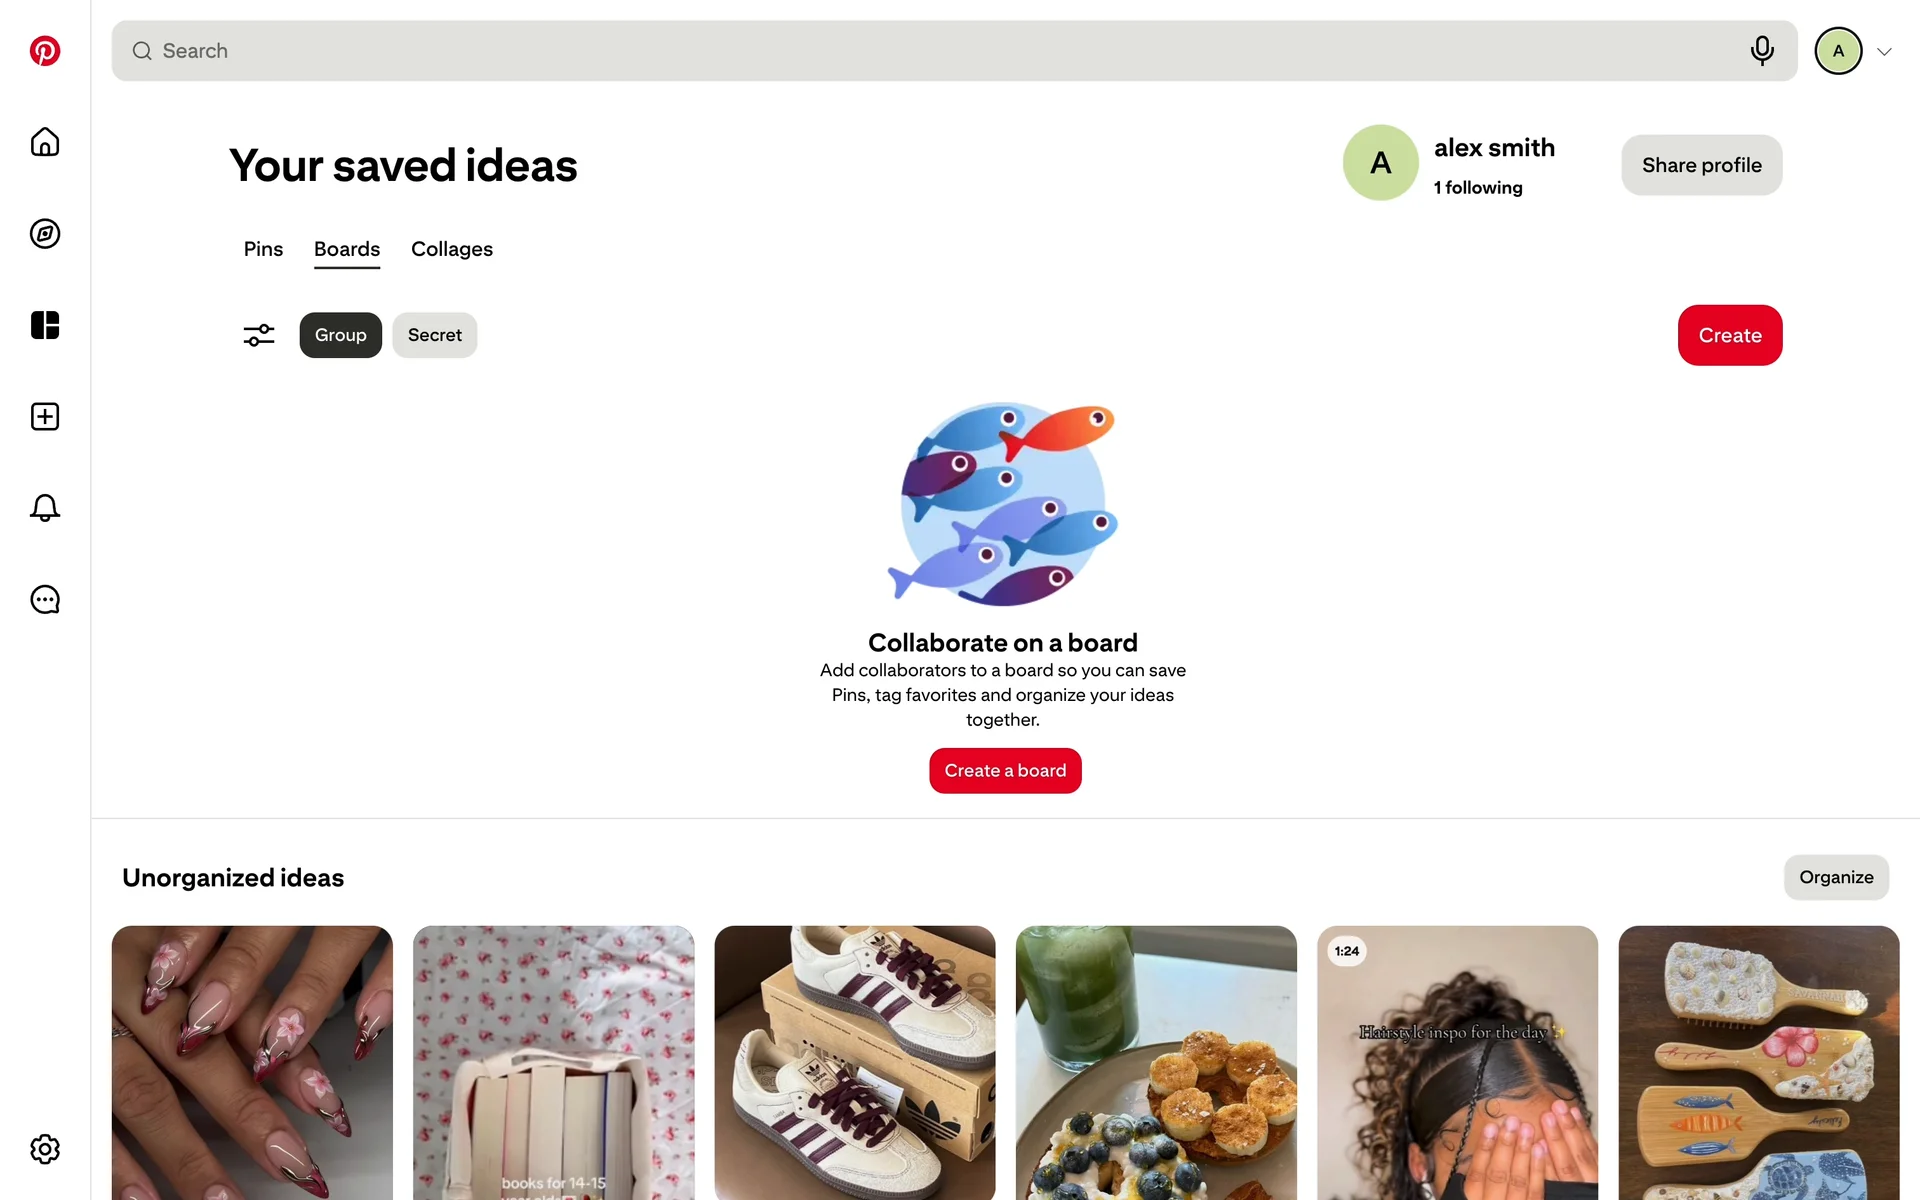Click the Organize button
1920x1200 pixels.
1836,877
